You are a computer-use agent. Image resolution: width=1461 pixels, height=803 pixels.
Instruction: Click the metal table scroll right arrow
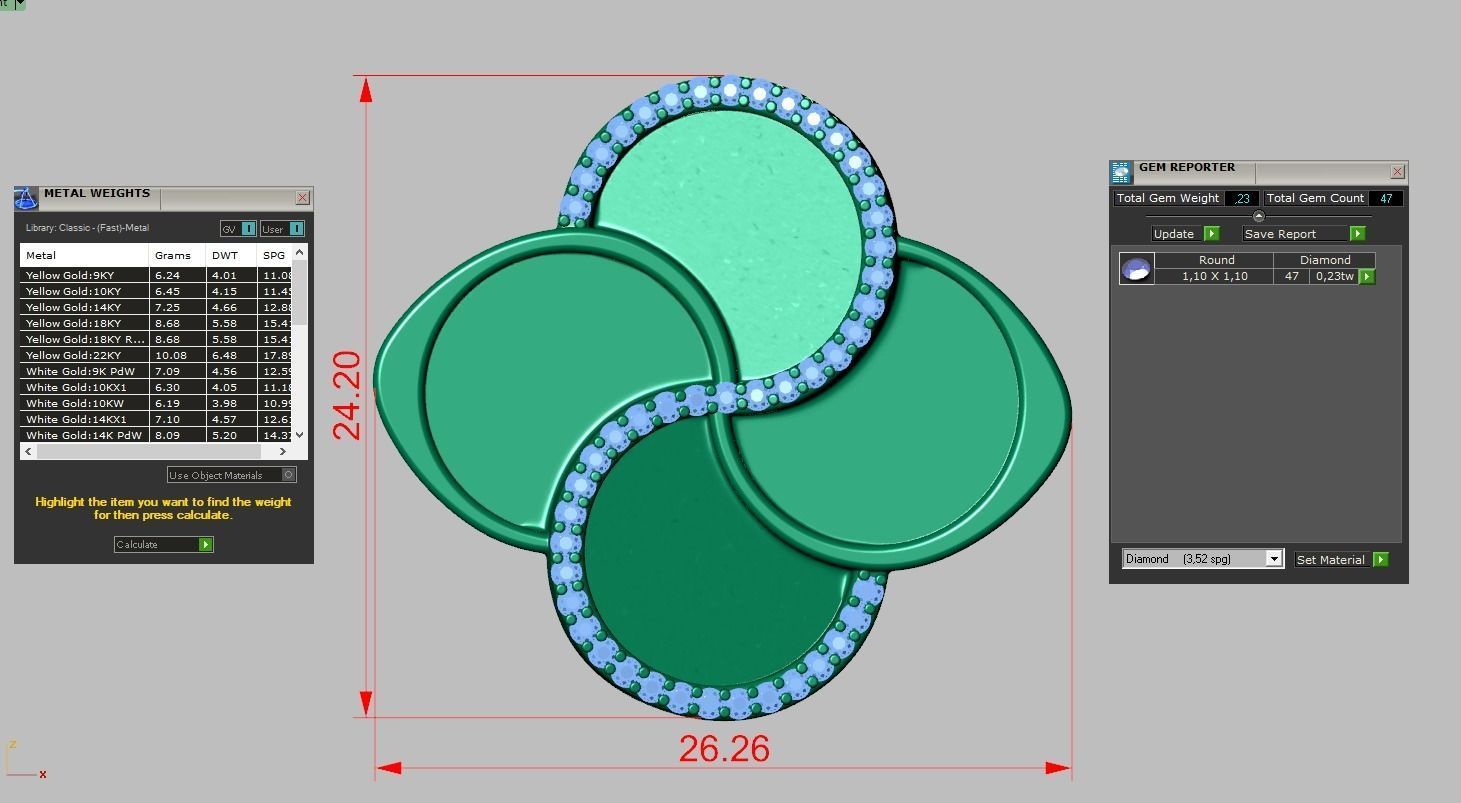tap(284, 451)
